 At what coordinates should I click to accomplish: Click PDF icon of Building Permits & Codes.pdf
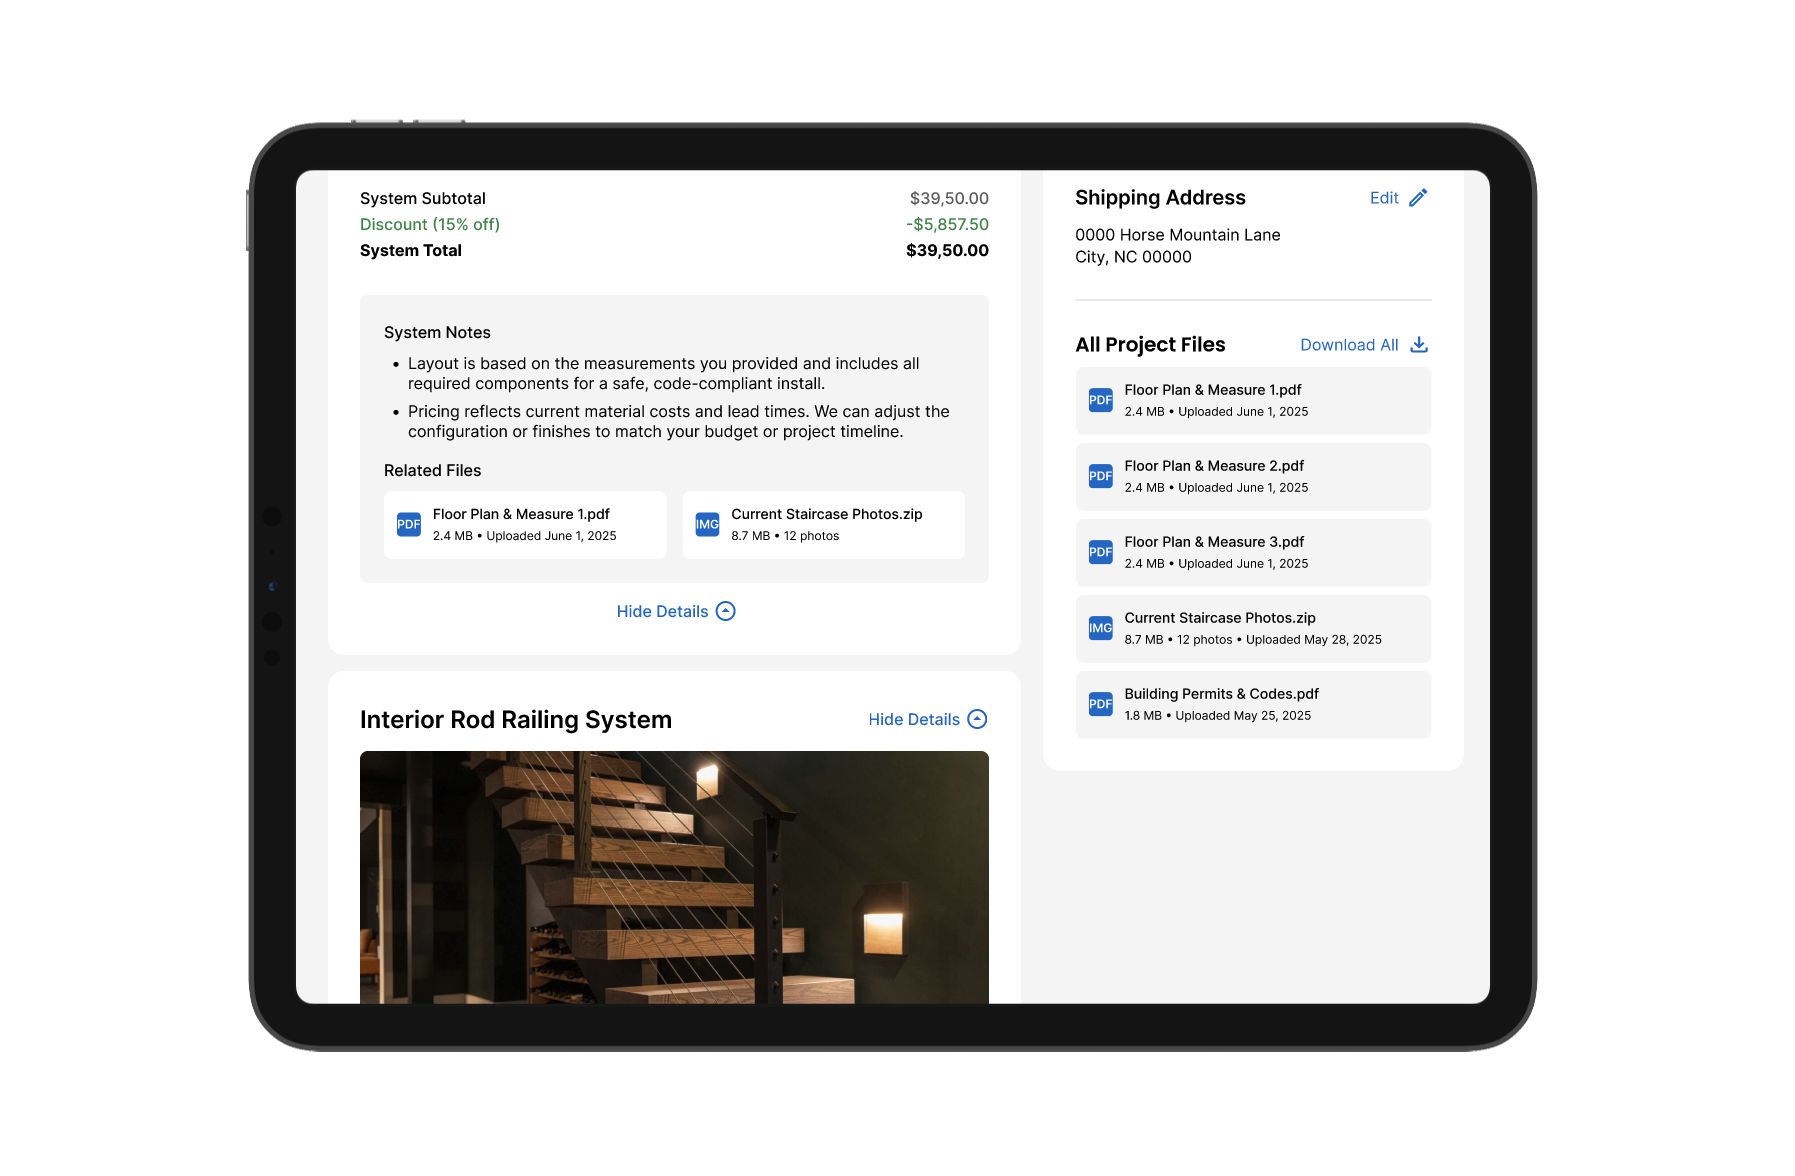click(1100, 704)
